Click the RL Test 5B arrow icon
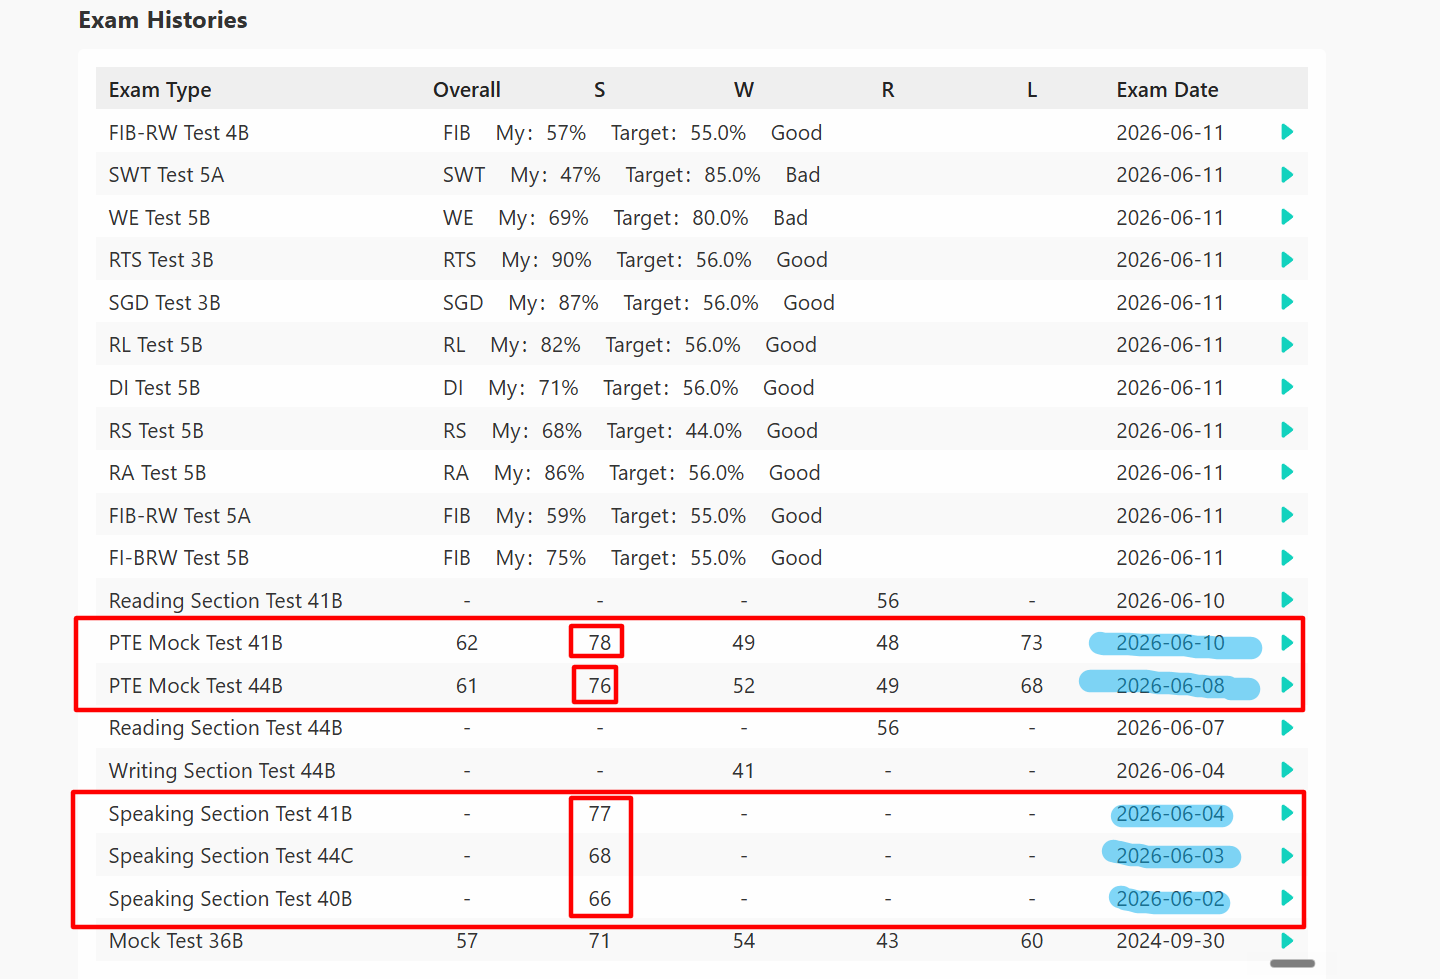This screenshot has height=979, width=1440. click(x=1287, y=345)
